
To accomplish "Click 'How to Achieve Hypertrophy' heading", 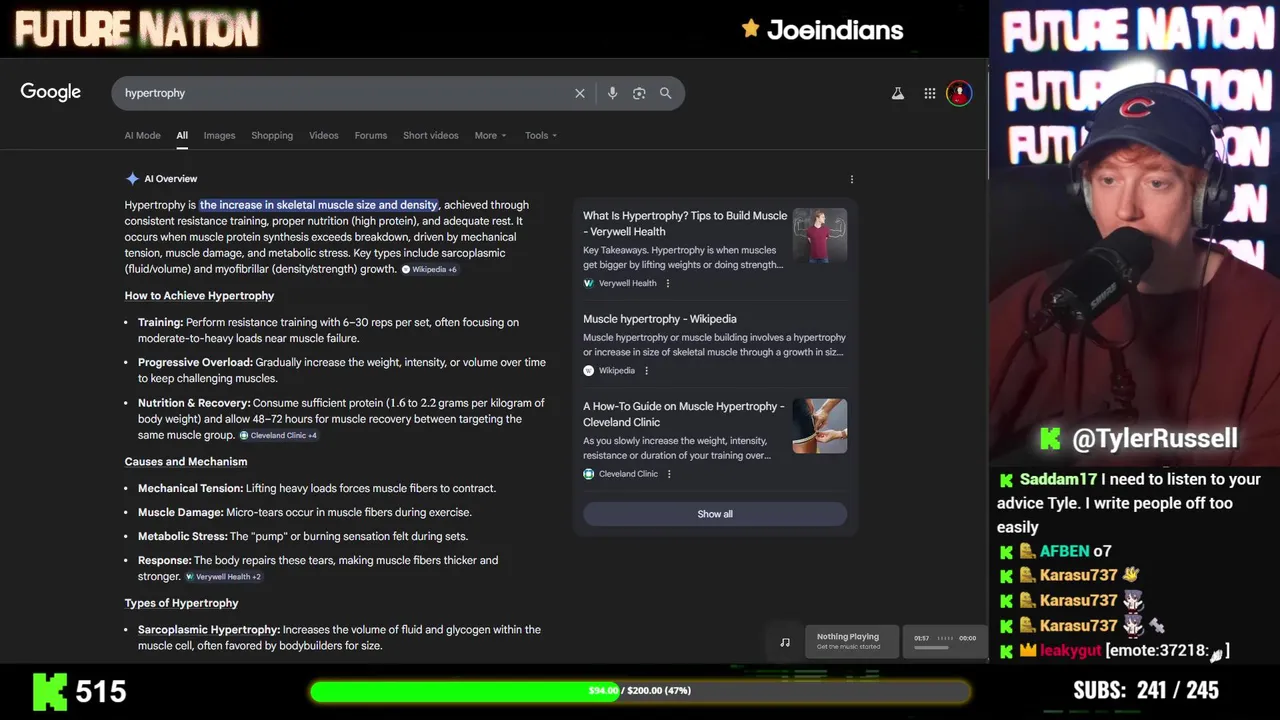I will (x=199, y=296).
